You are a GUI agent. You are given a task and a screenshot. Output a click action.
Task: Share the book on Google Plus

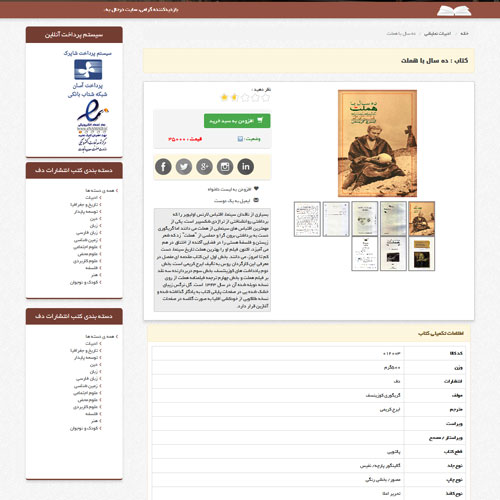[204, 166]
